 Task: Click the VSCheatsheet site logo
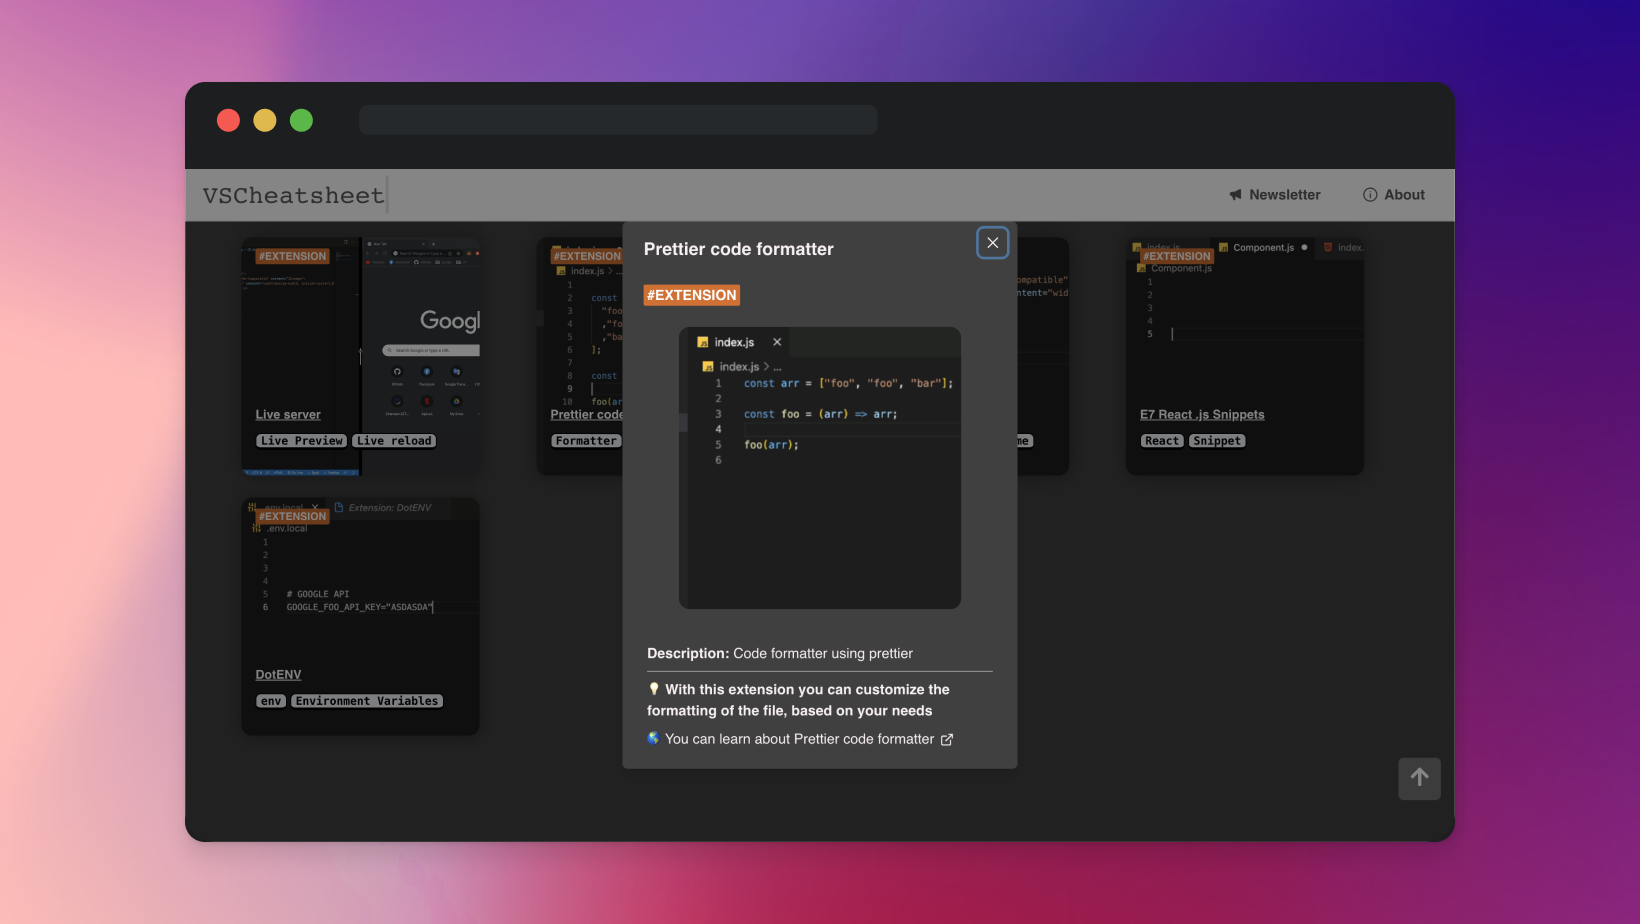click(293, 195)
